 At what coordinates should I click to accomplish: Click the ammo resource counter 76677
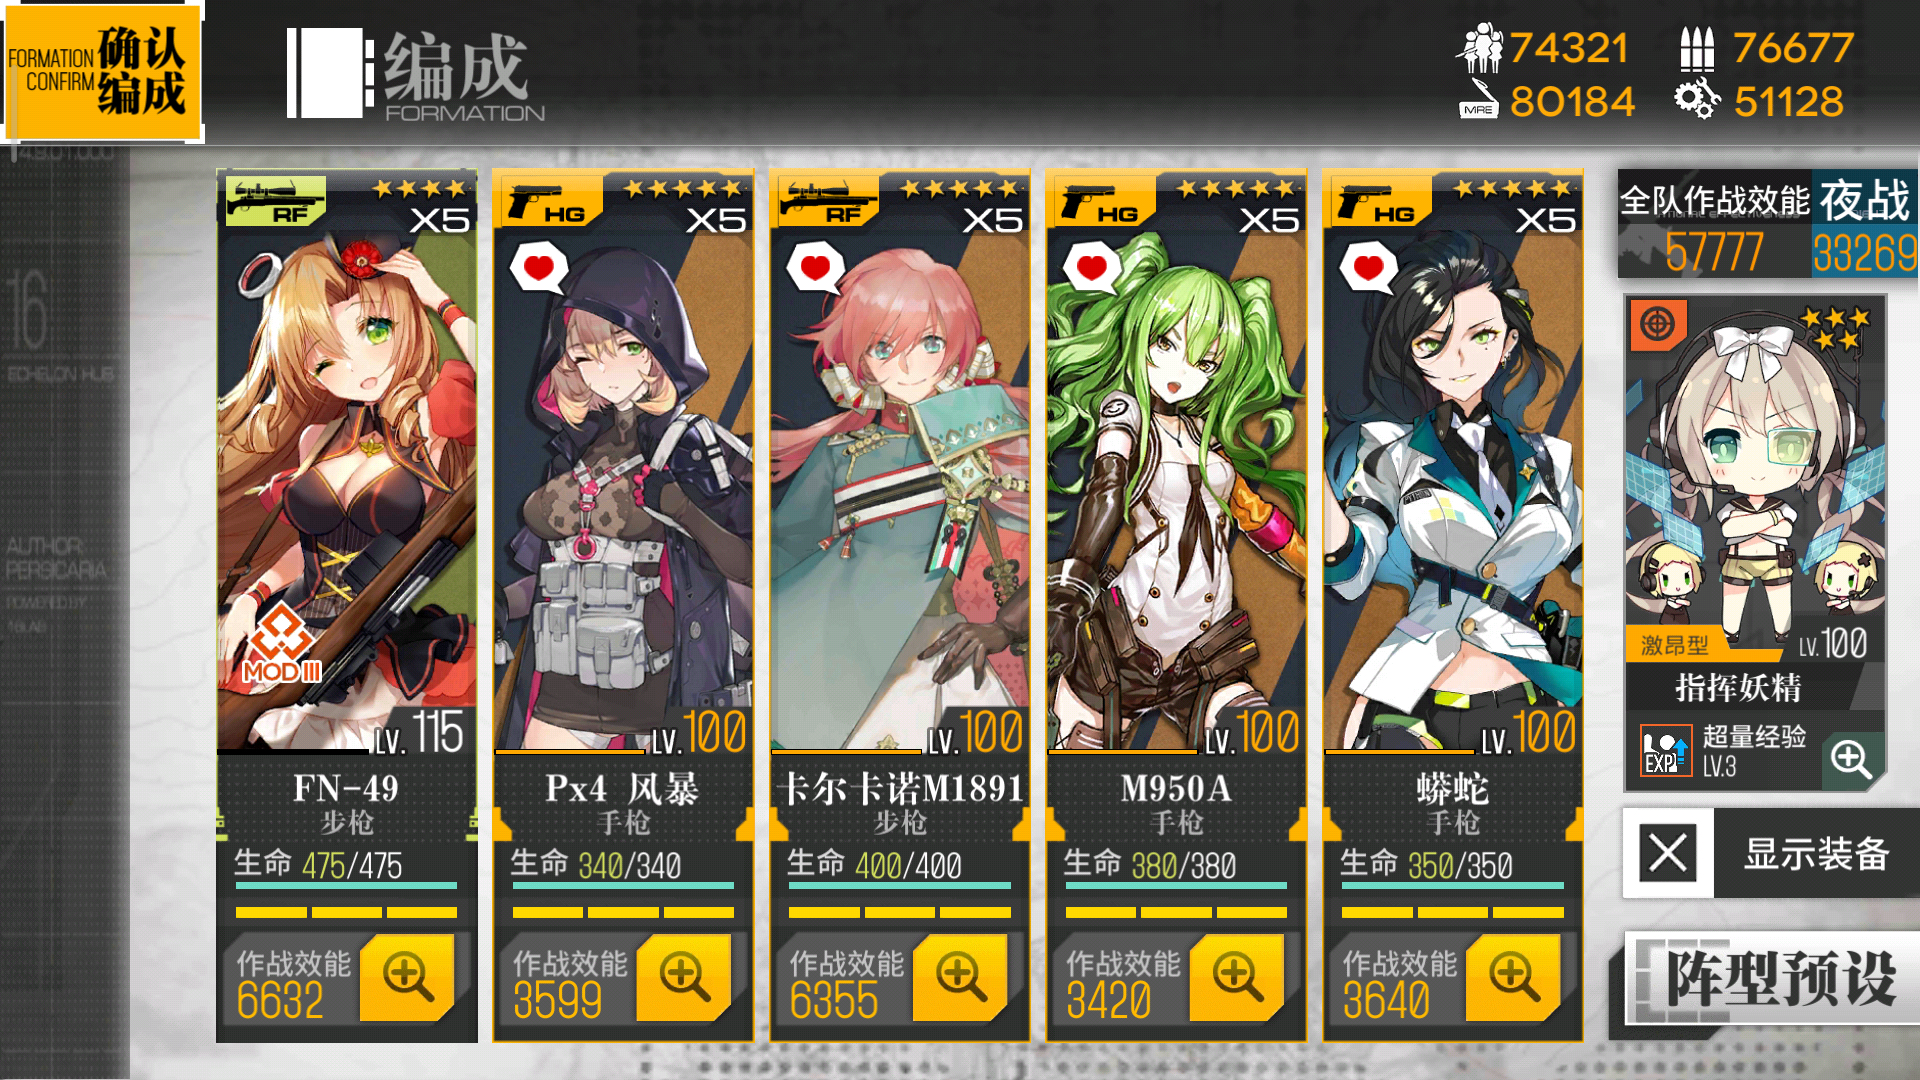[x=1767, y=48]
